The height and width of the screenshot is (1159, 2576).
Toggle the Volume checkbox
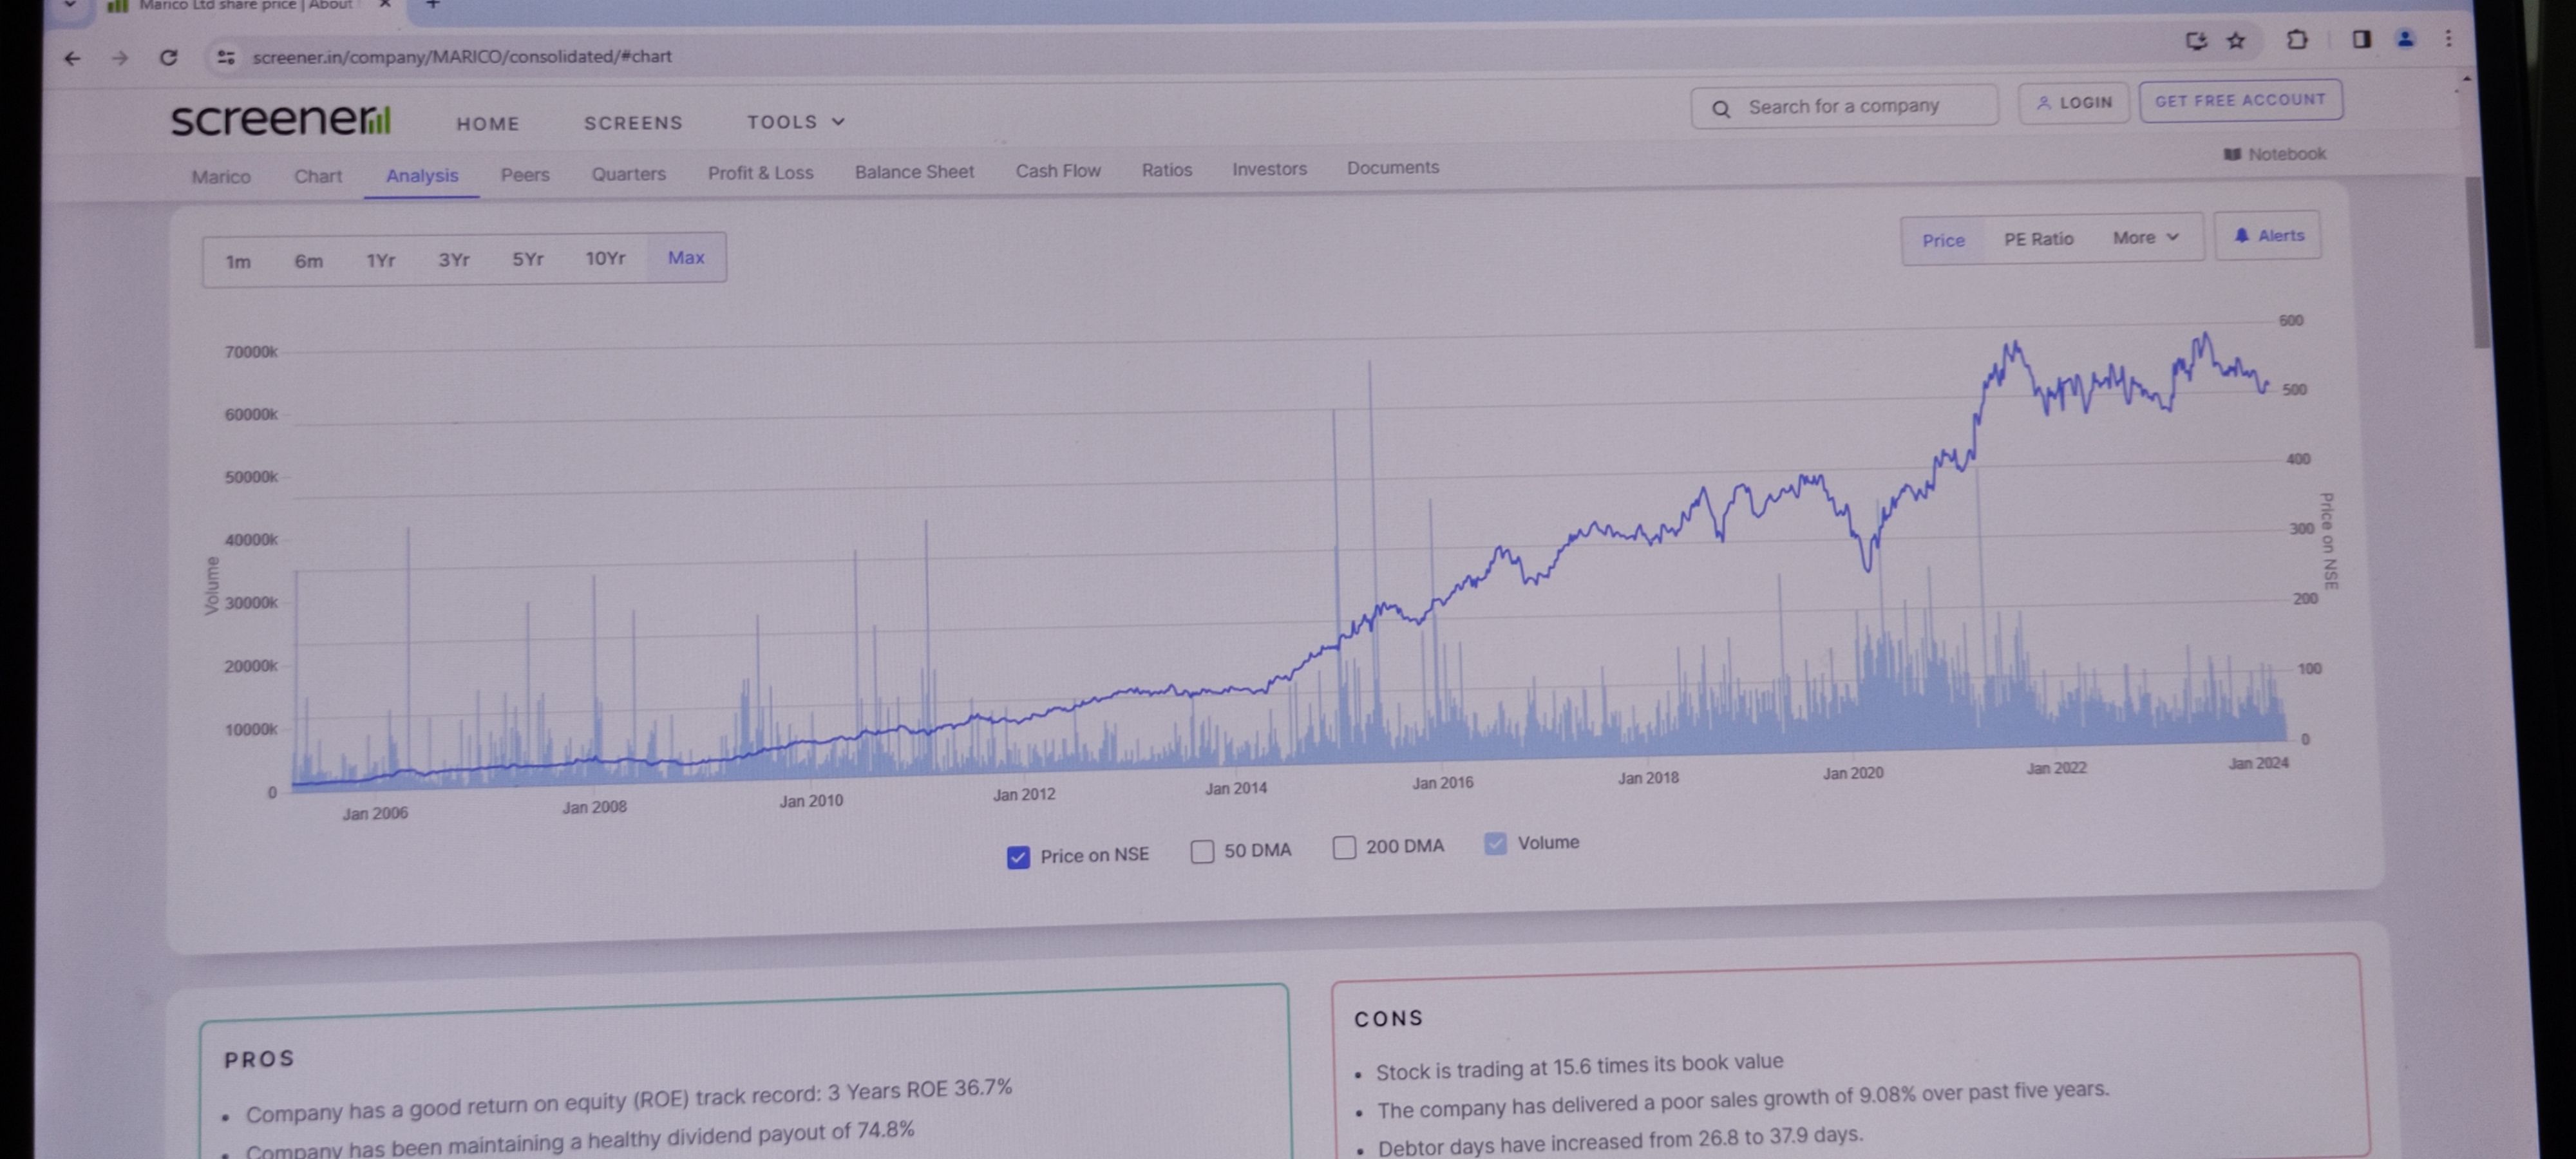point(1495,844)
